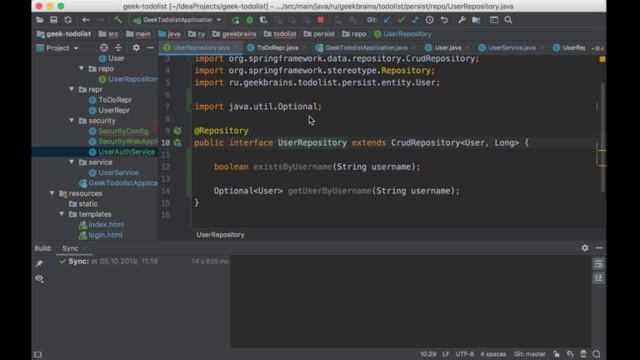
Task: Switch to the User.java tab
Action: click(447, 48)
